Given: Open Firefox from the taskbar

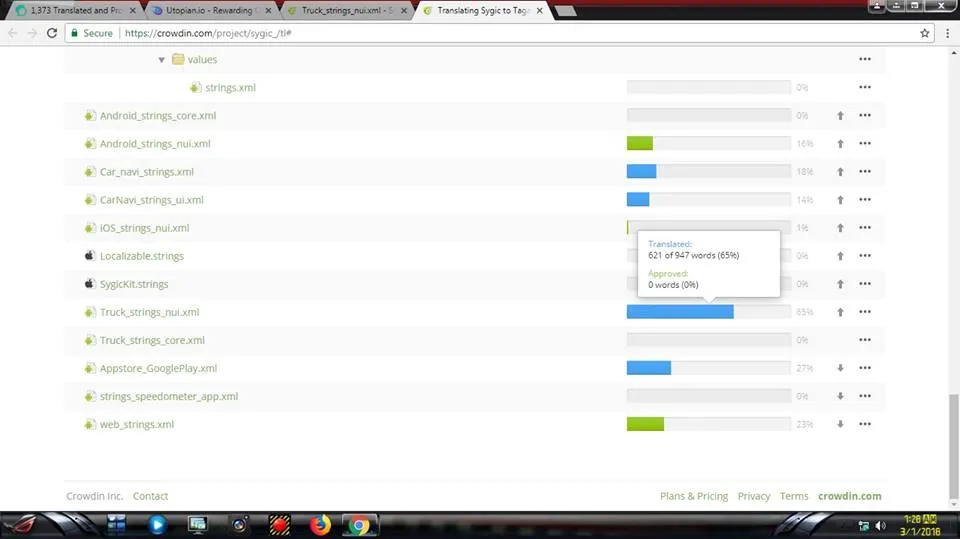Looking at the screenshot, I should coord(320,525).
